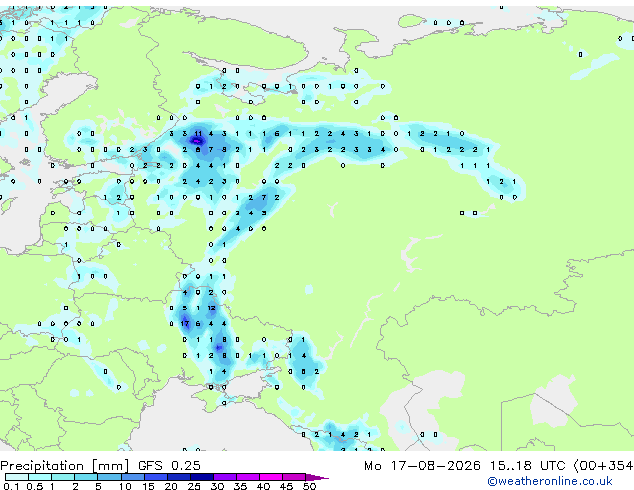This screenshot has height=490, width=634.
Task: Click the '50' legend scale label
Action: 309,486
